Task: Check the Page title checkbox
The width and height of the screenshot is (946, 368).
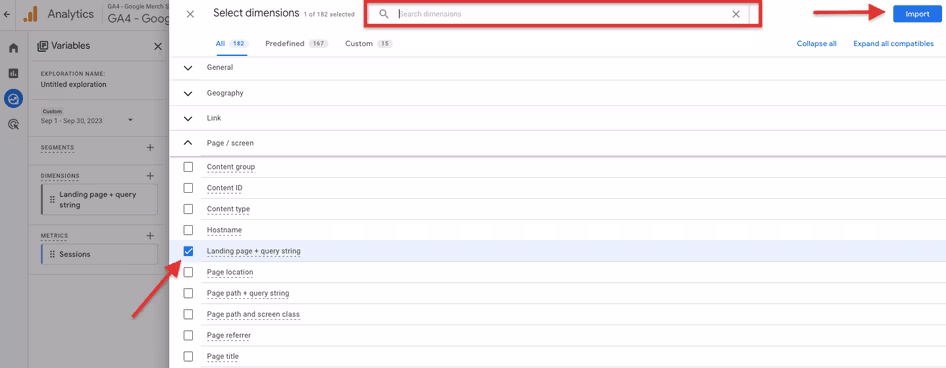Action: 188,357
